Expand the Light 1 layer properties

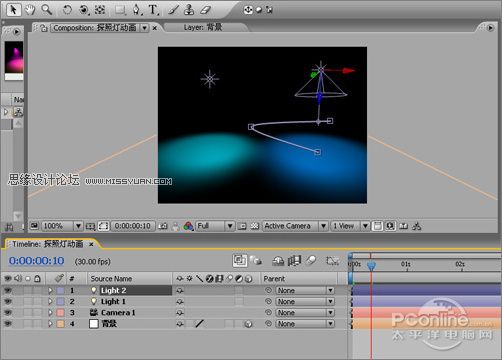click(50, 302)
